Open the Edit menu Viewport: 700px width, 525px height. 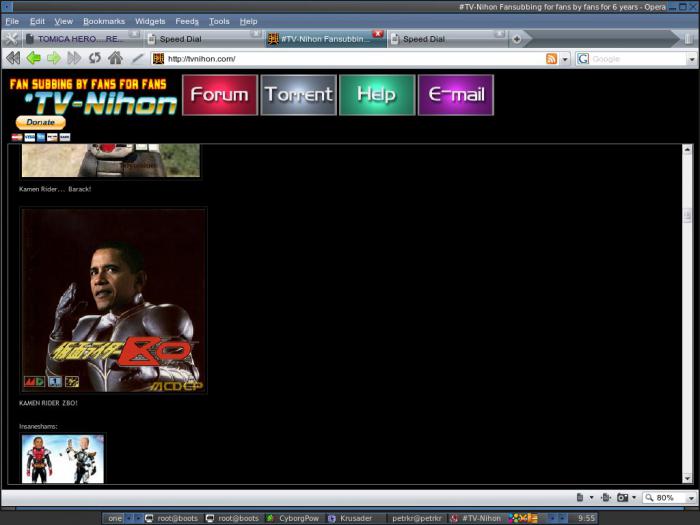[x=37, y=21]
